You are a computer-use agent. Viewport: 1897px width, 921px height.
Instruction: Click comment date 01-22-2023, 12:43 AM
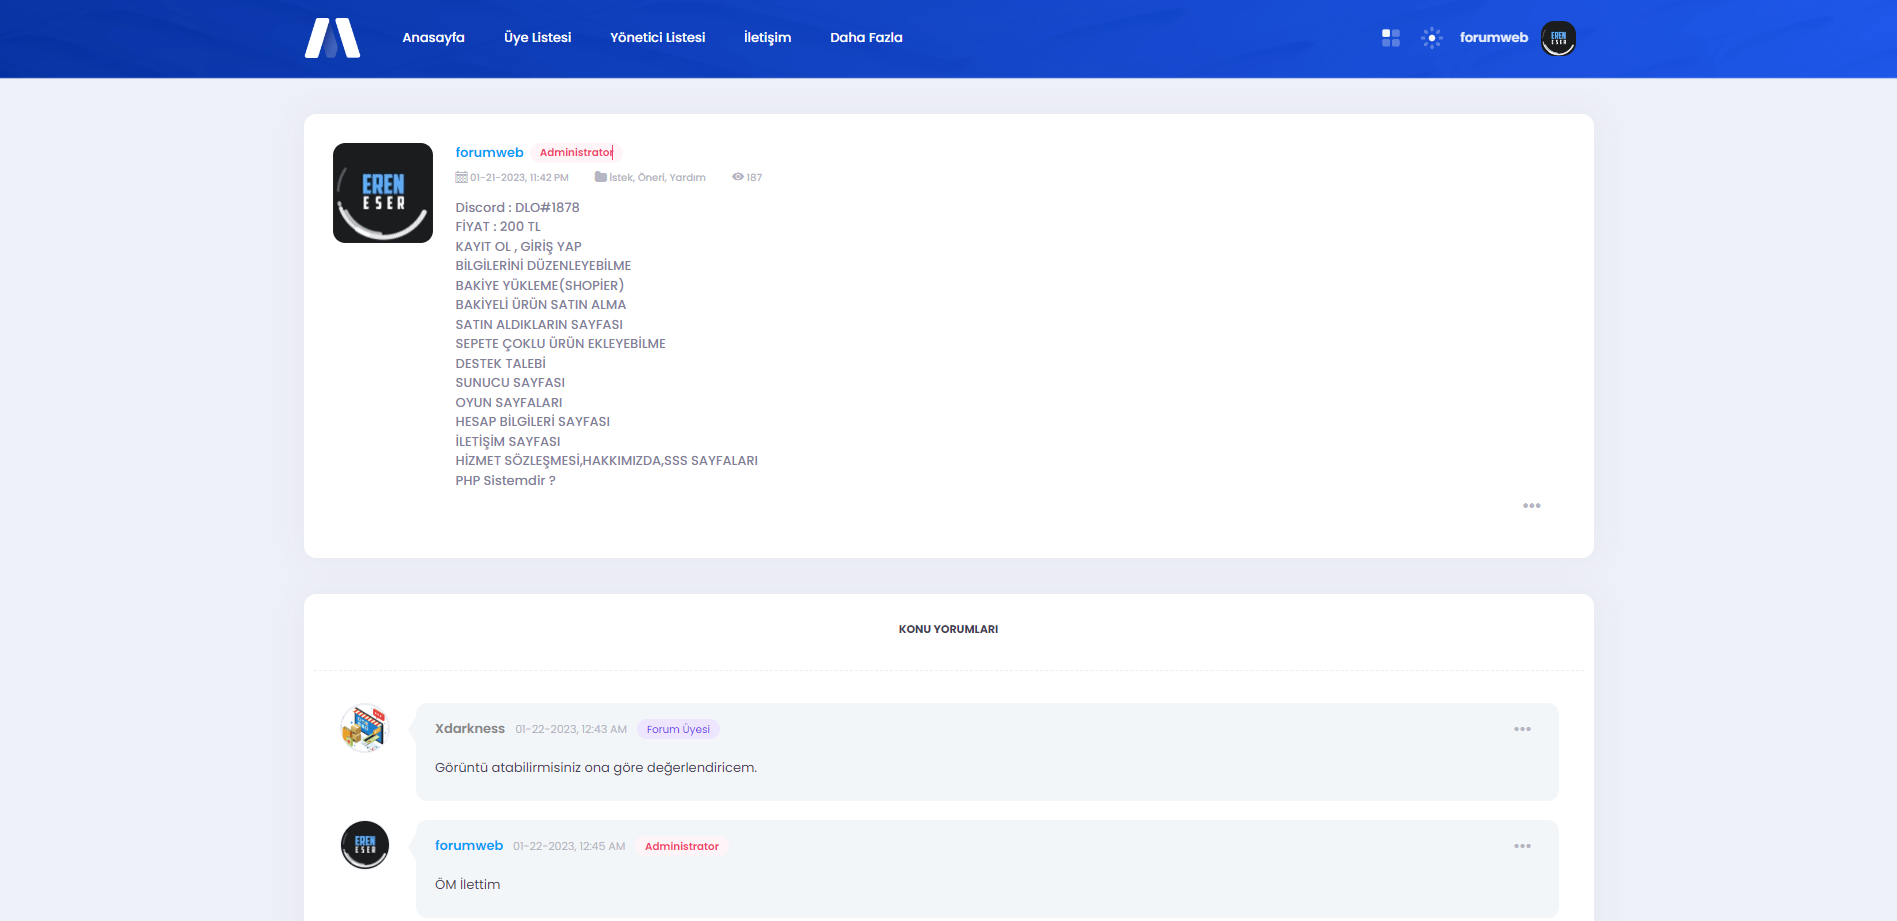(x=571, y=730)
